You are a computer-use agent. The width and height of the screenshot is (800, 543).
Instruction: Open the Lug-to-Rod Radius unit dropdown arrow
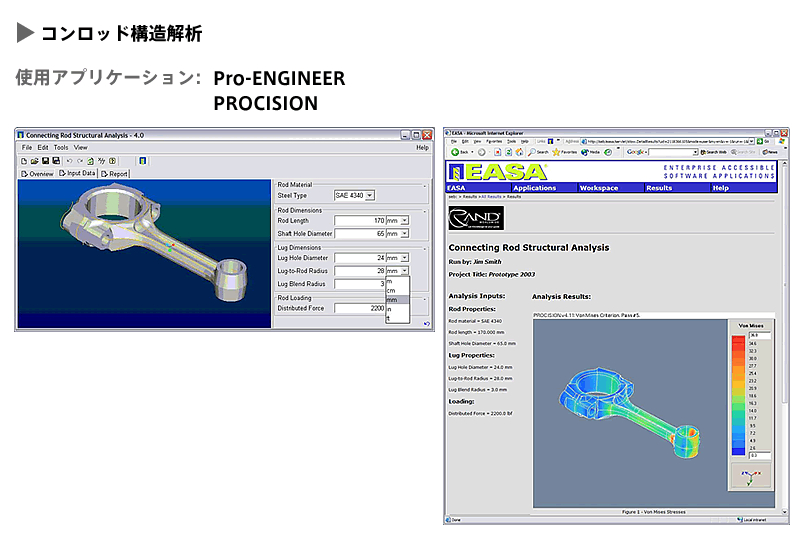coord(404,270)
